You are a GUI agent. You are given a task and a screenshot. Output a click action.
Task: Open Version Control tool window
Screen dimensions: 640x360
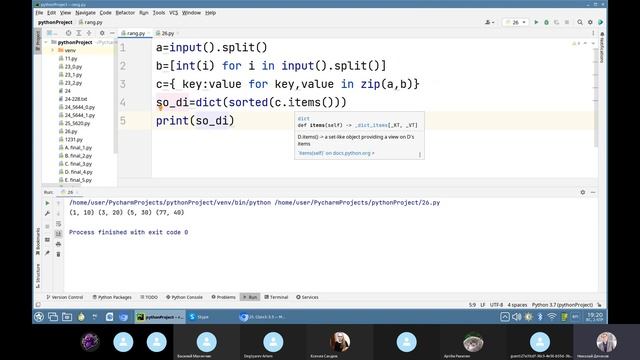[x=64, y=297]
